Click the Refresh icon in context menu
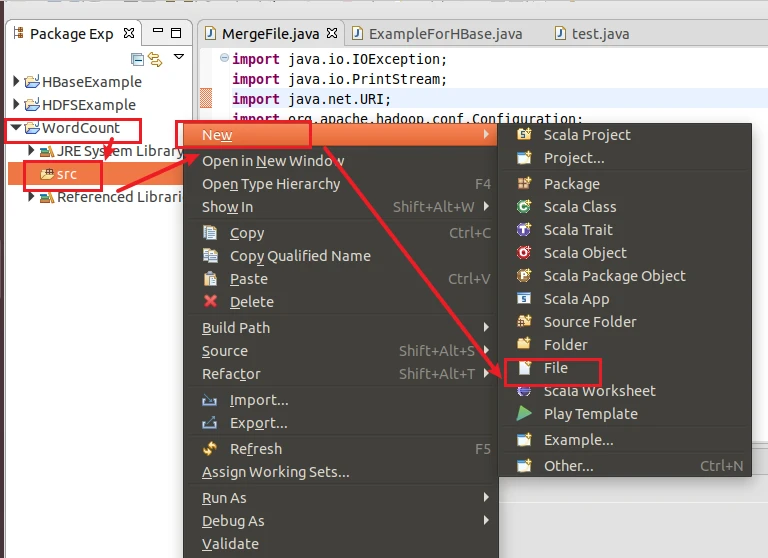The width and height of the screenshot is (768, 558). click(210, 449)
